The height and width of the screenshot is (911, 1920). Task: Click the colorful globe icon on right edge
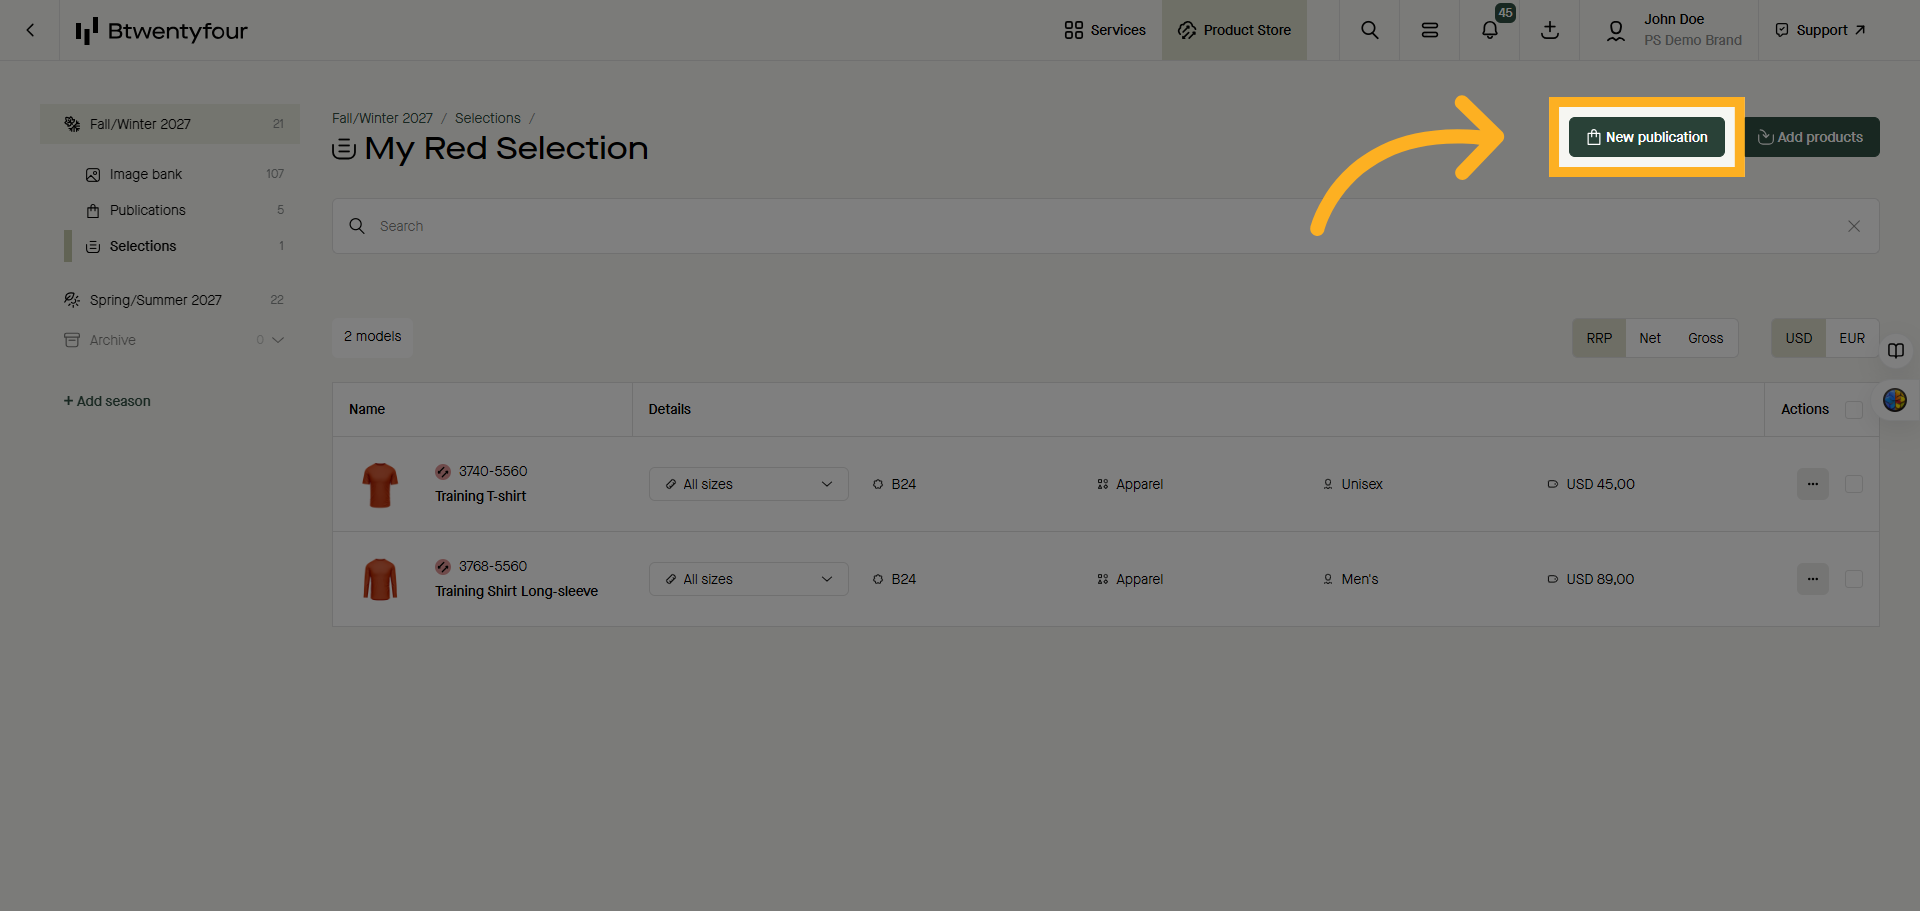coord(1894,400)
